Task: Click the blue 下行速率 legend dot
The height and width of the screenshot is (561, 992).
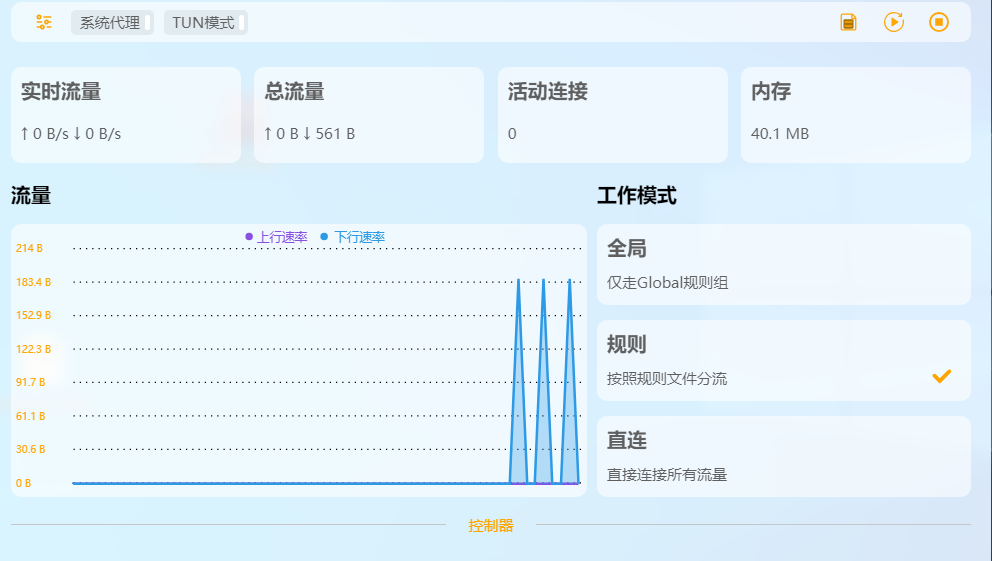Action: pyautogui.click(x=324, y=237)
